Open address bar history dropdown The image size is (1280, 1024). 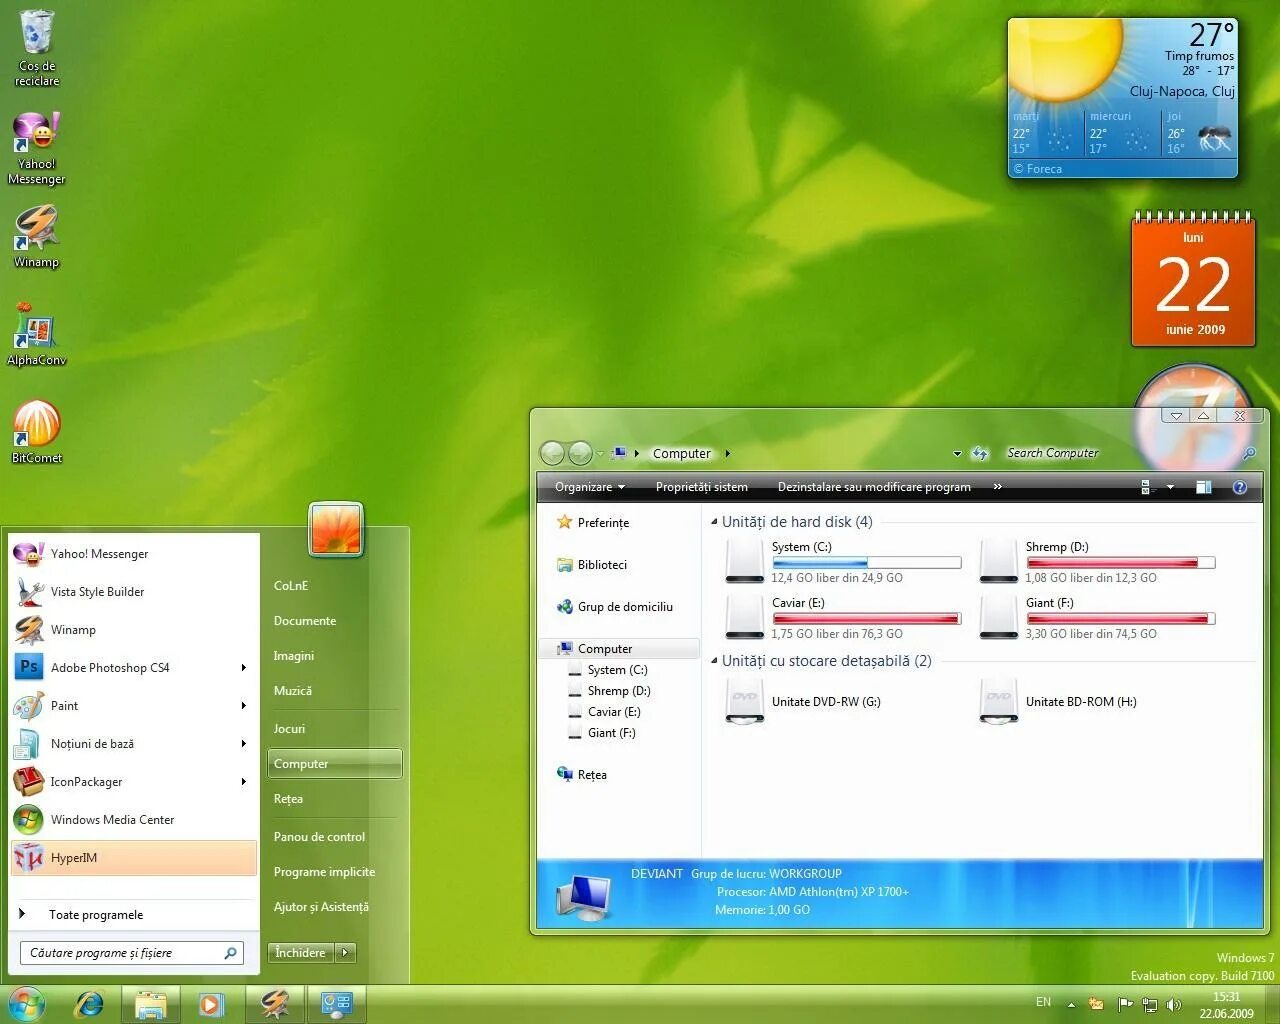(957, 453)
